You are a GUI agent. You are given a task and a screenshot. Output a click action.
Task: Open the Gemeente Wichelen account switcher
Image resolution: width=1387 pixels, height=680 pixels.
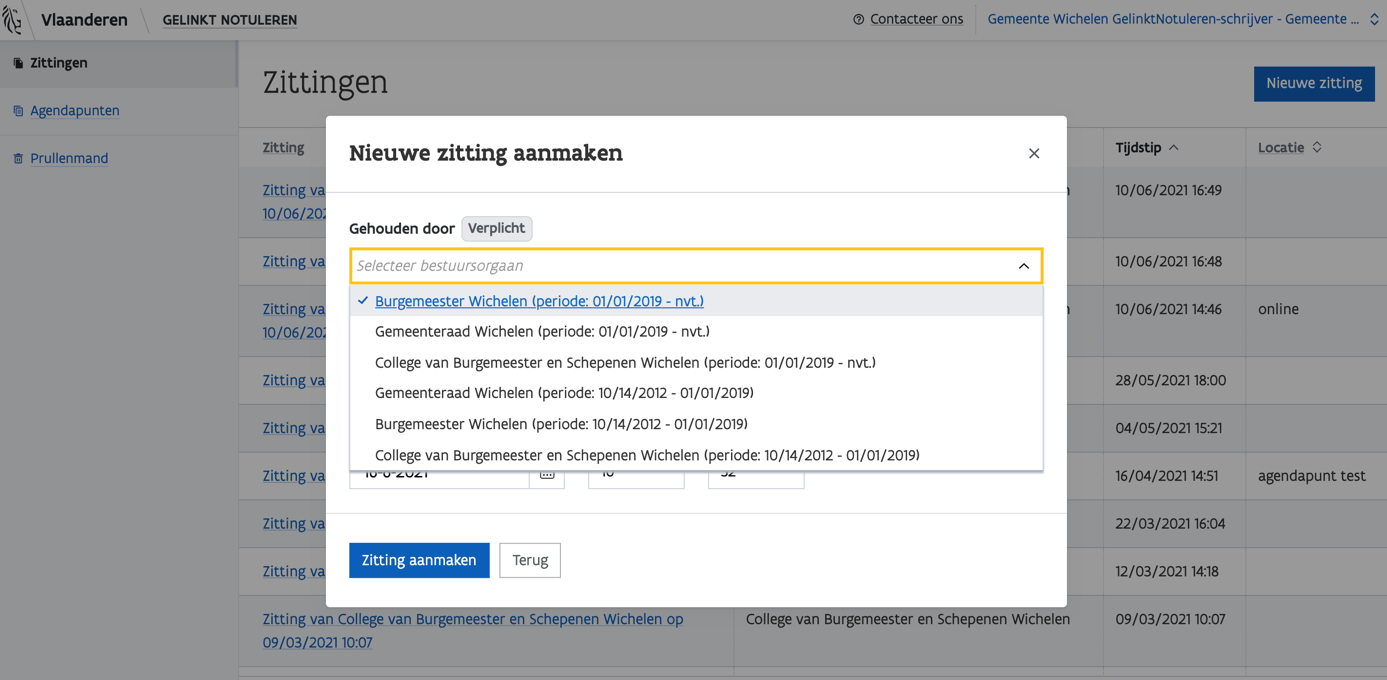click(x=1180, y=19)
